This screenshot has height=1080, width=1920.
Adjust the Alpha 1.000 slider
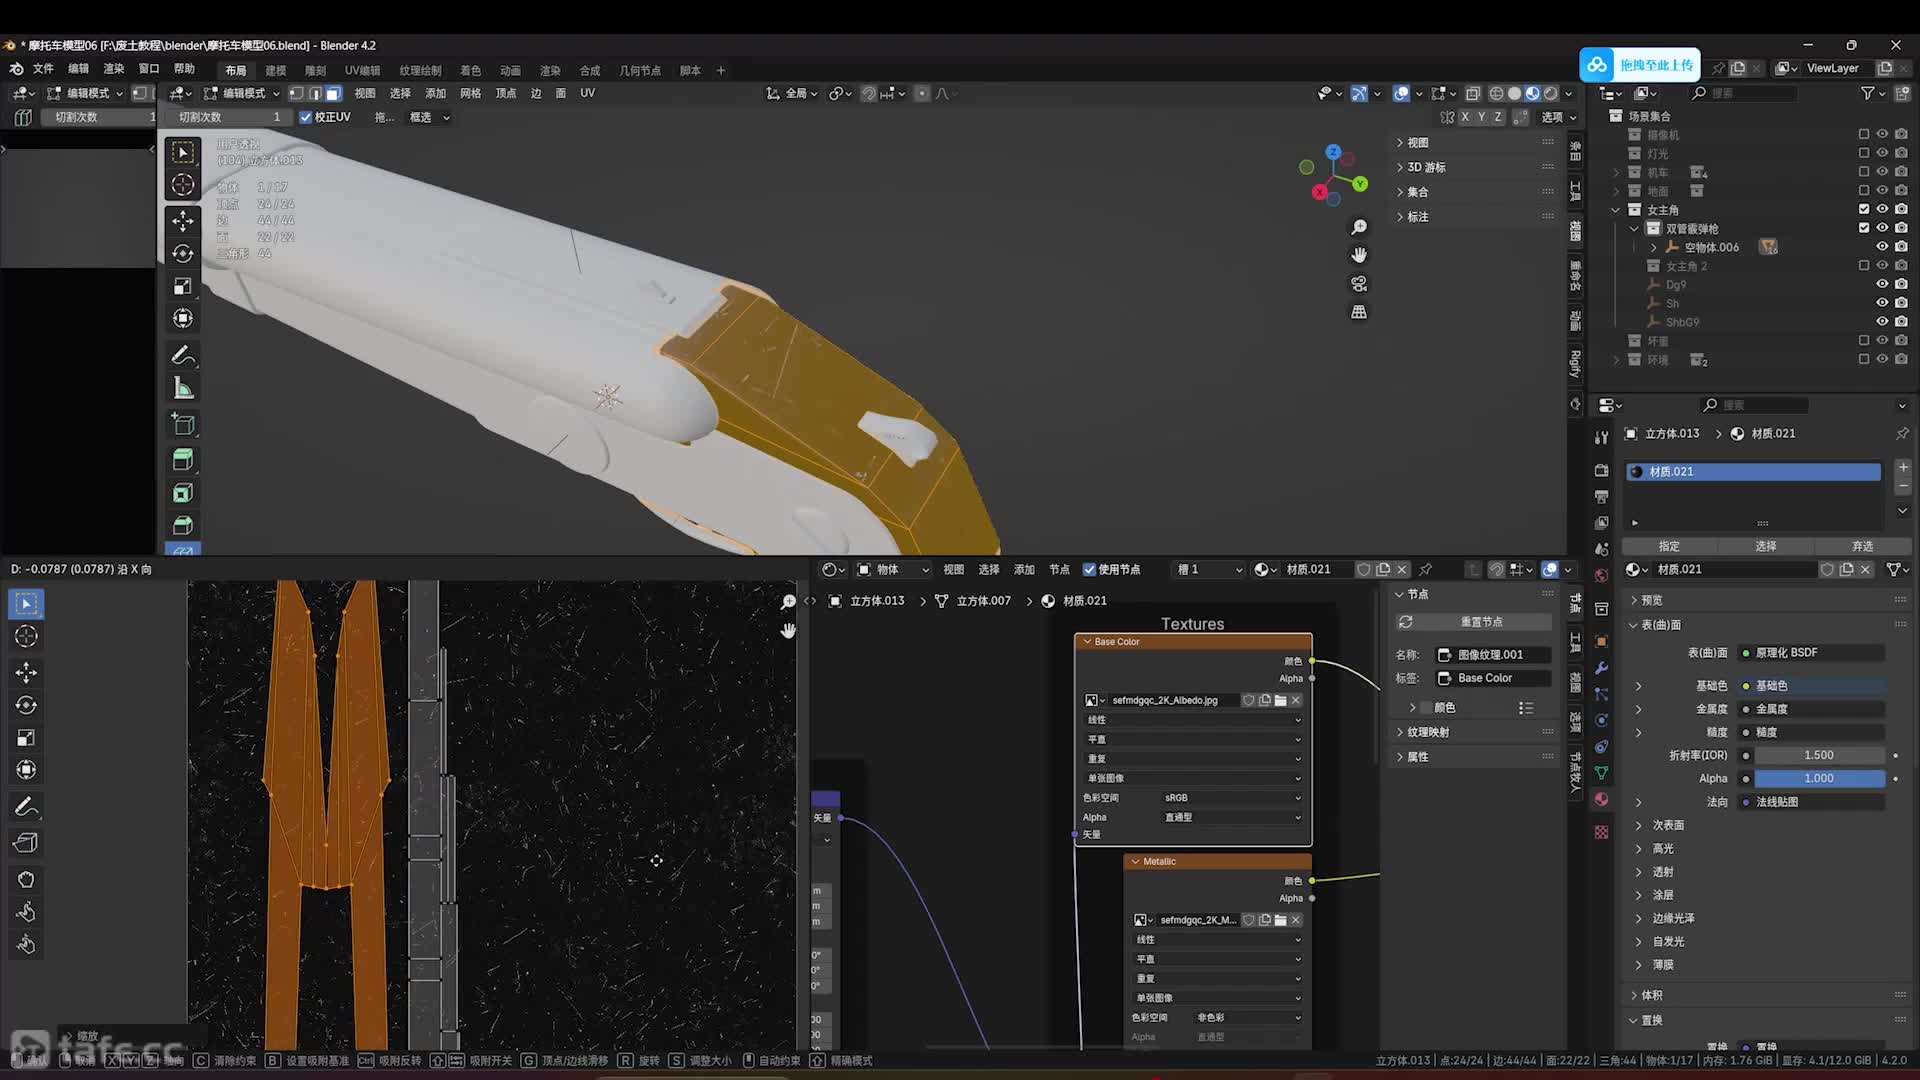(x=1819, y=778)
